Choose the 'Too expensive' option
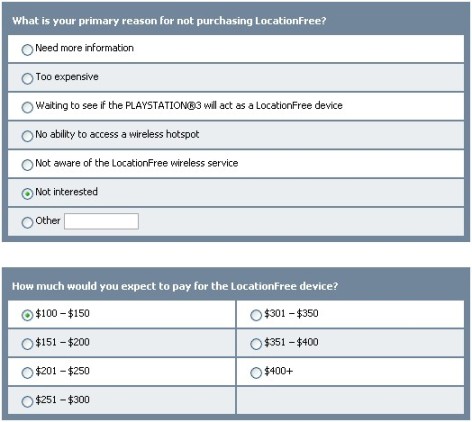 click(27, 79)
